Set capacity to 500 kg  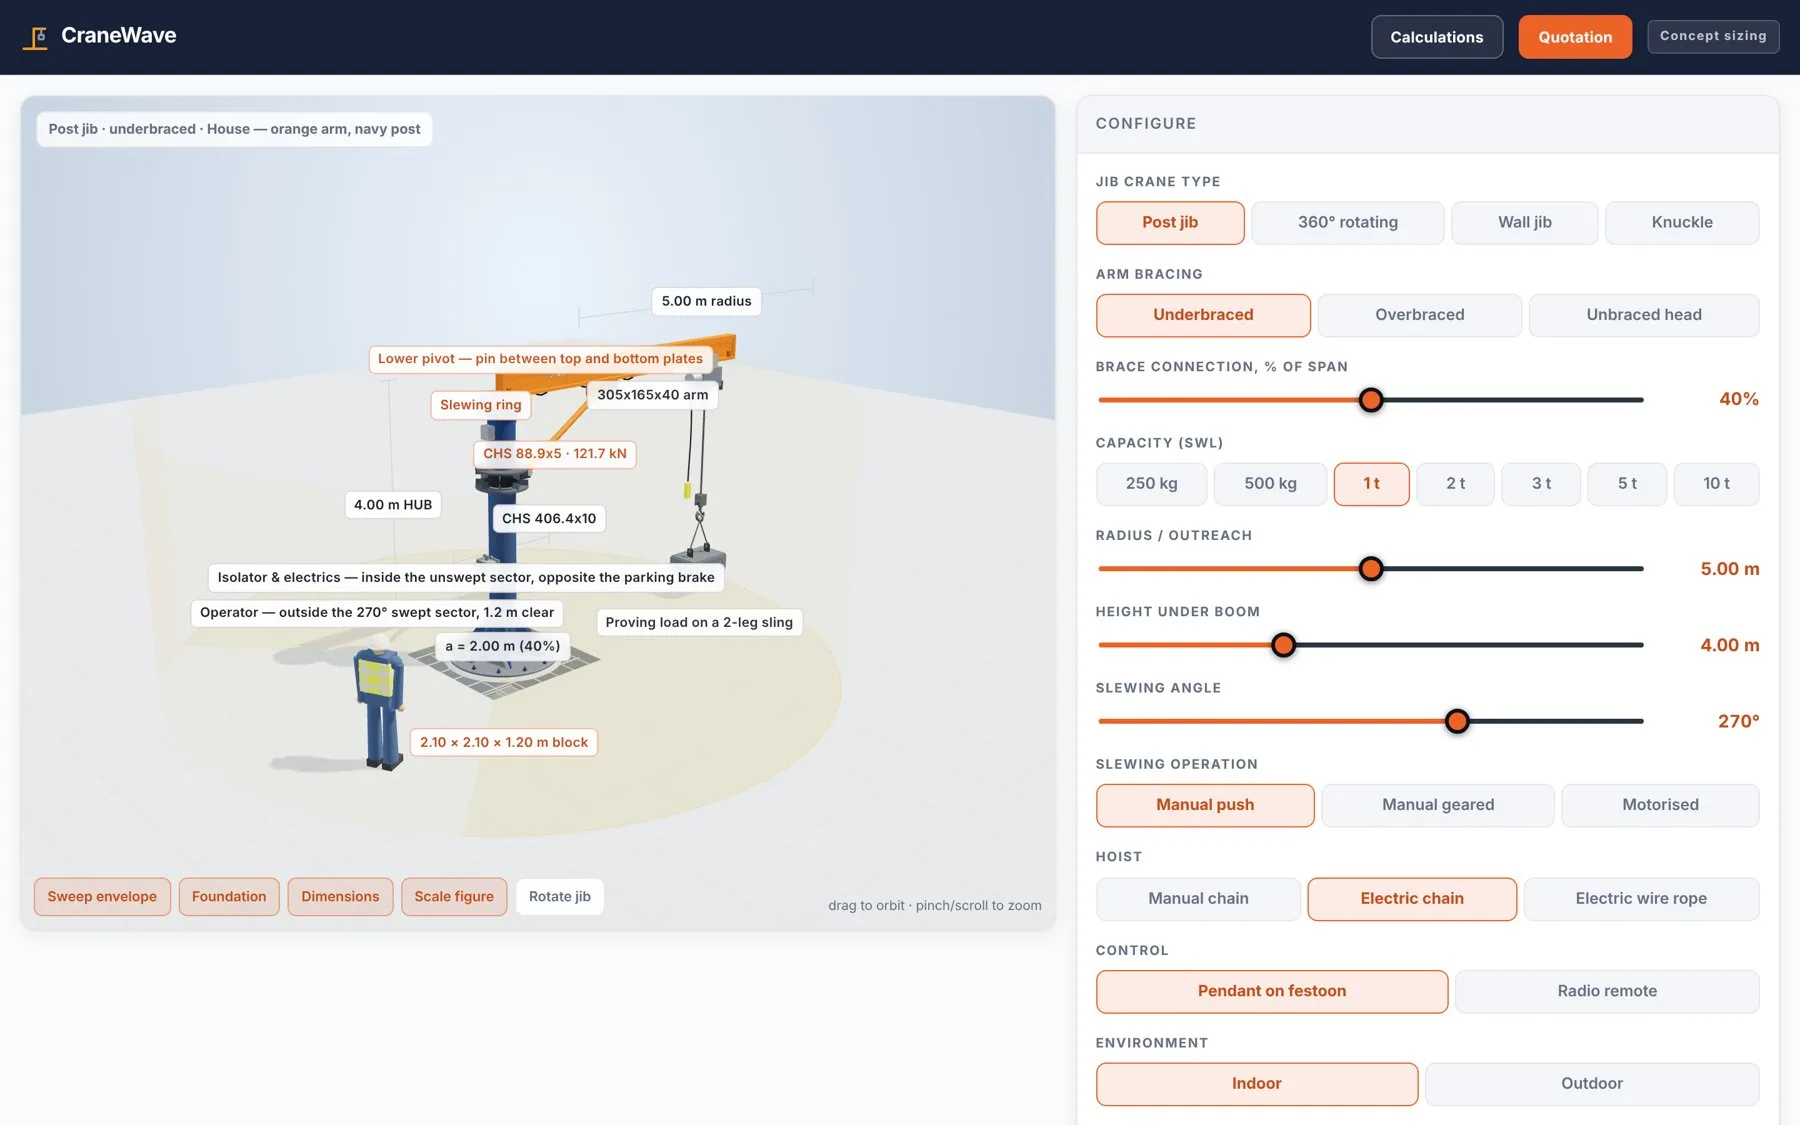coord(1270,484)
